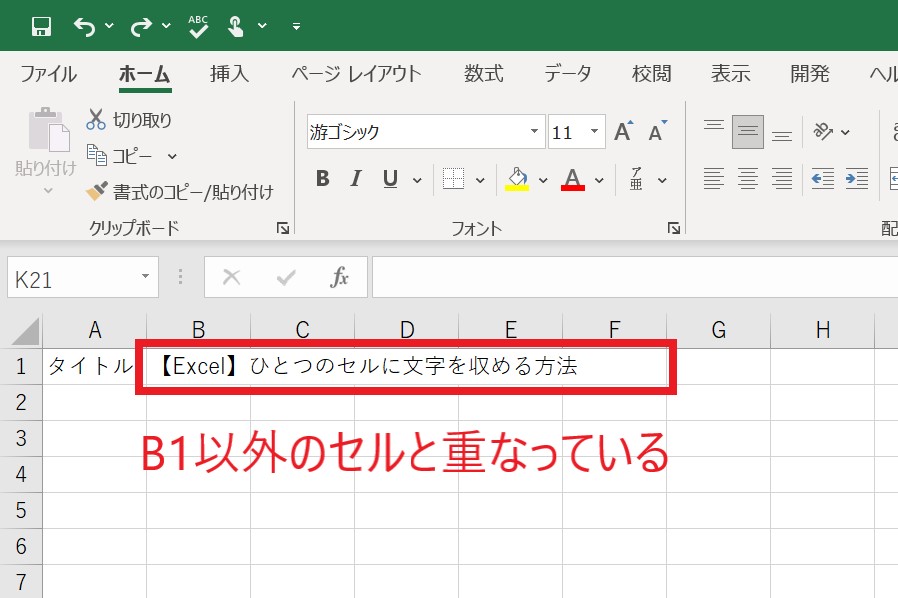898x598 pixels.
Task: Open the text orientation dropdown arrow
Action: point(845,132)
